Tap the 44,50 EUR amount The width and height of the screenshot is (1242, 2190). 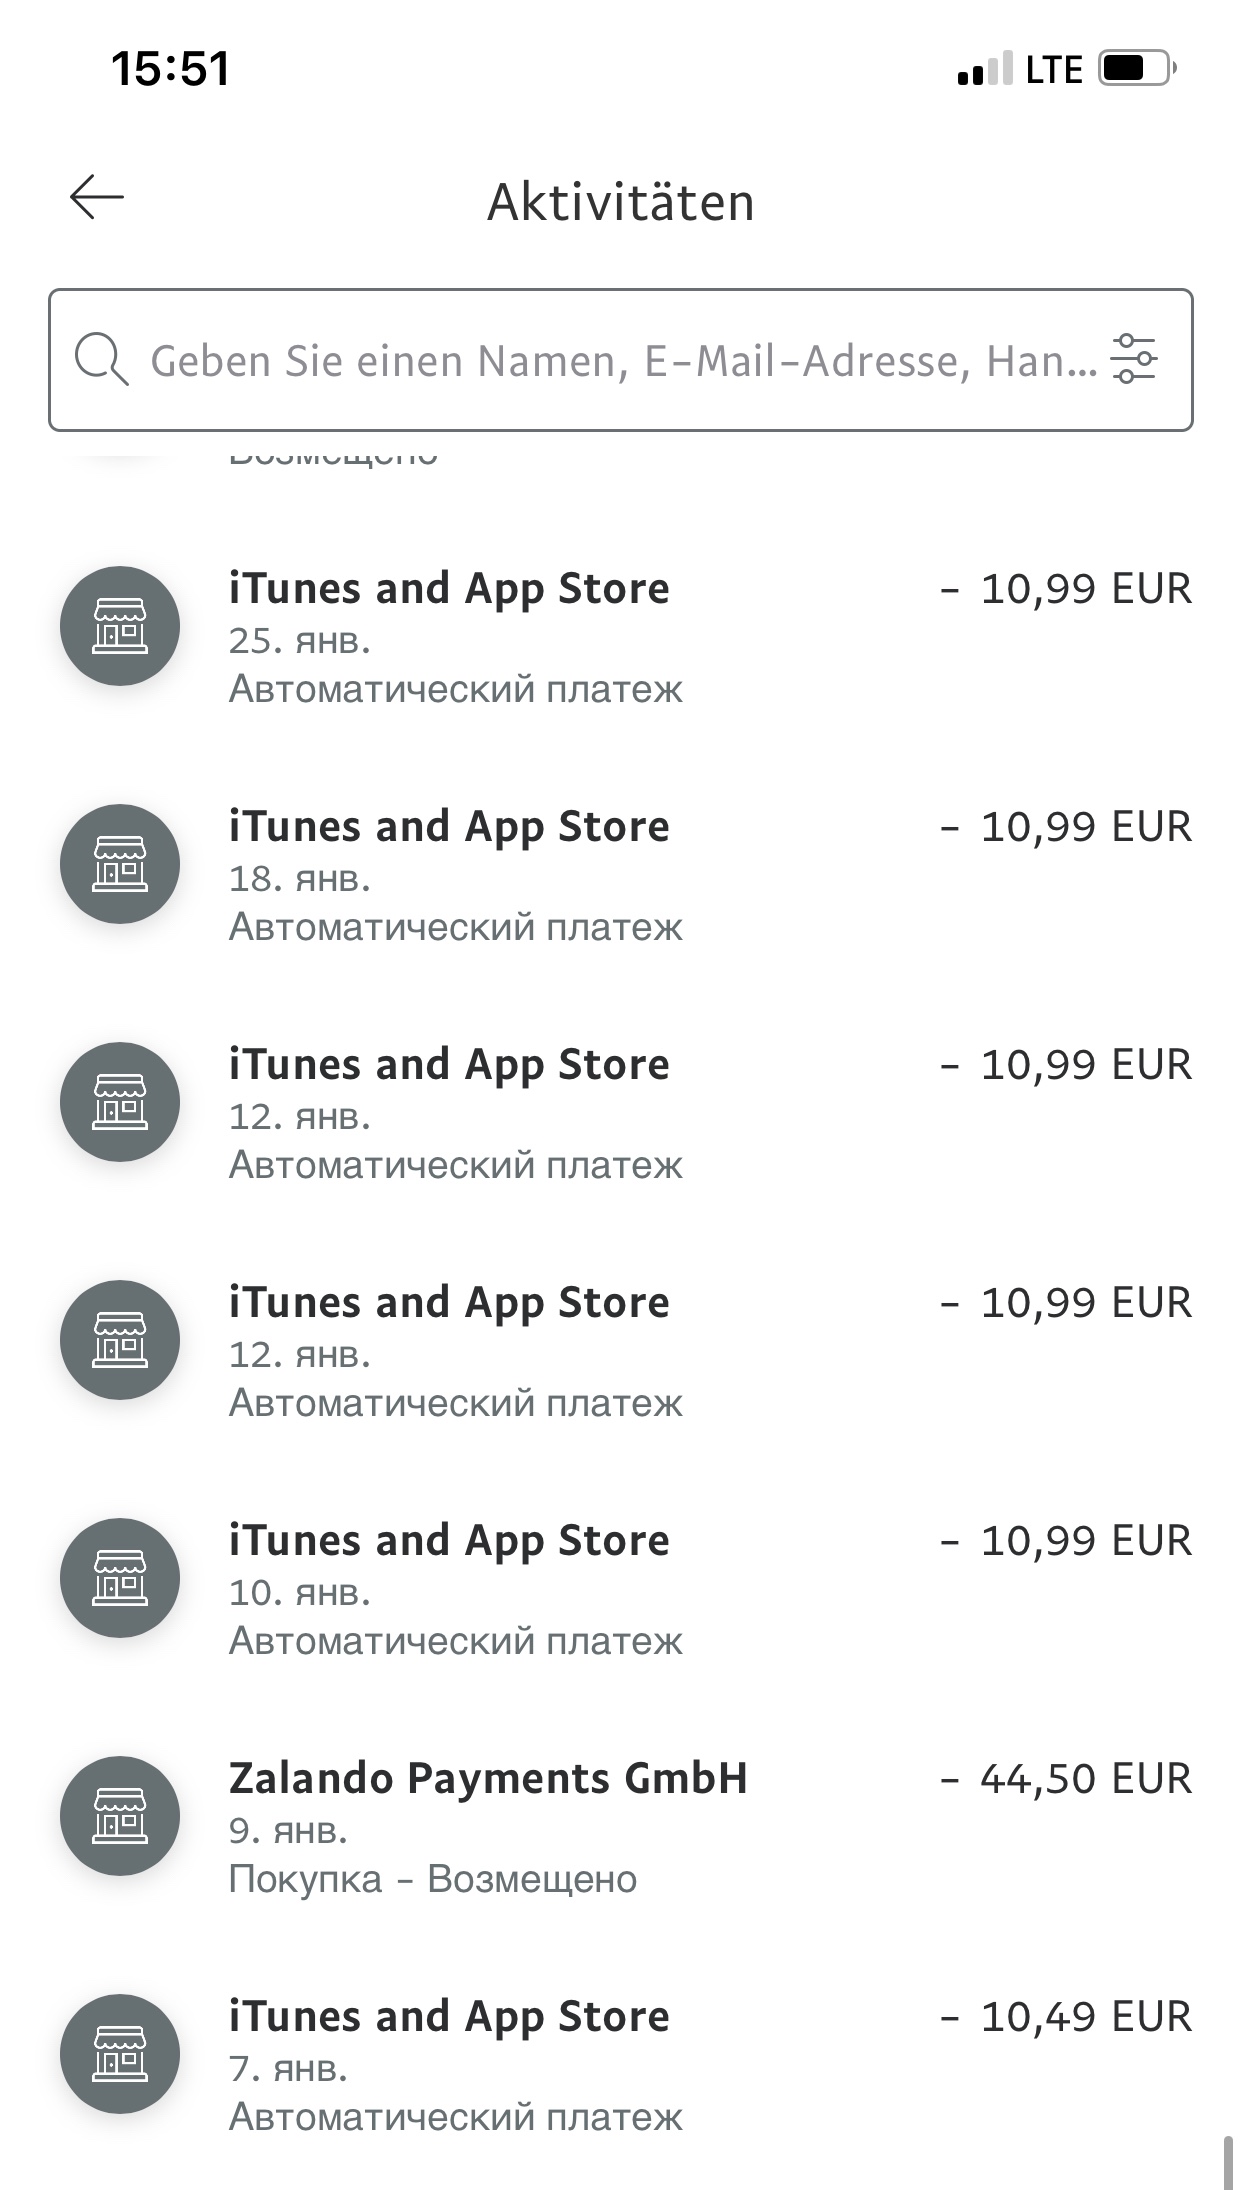[x=1066, y=1779]
